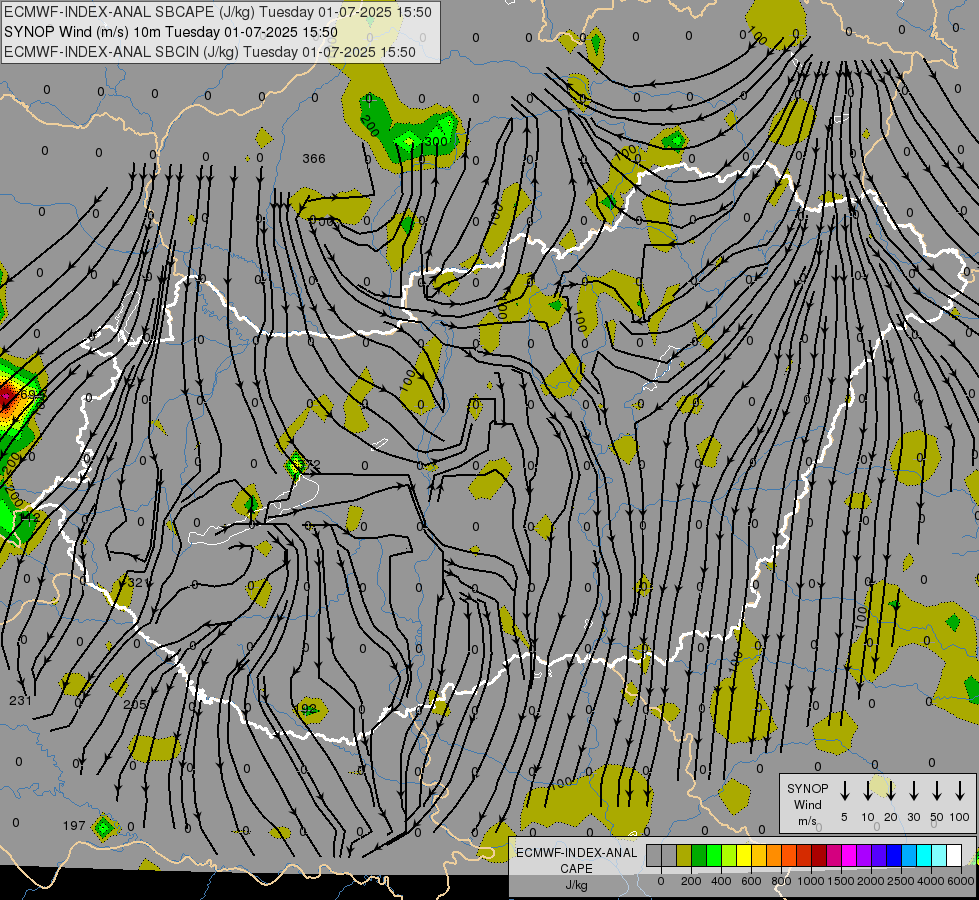
Task: Pick the dark red swatch right of 1000
Action: click(819, 855)
